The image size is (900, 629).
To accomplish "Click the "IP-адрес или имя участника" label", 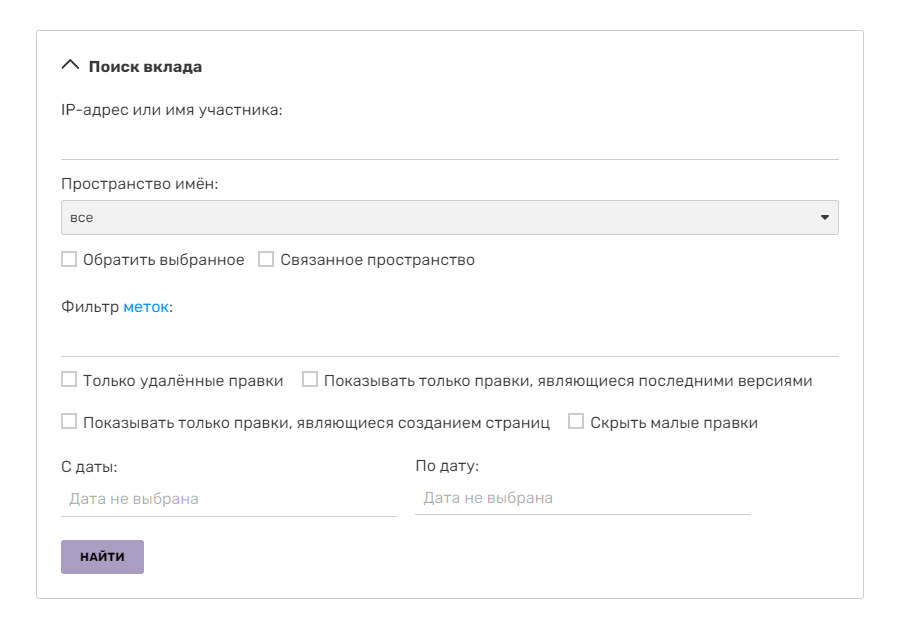I will pos(172,110).
